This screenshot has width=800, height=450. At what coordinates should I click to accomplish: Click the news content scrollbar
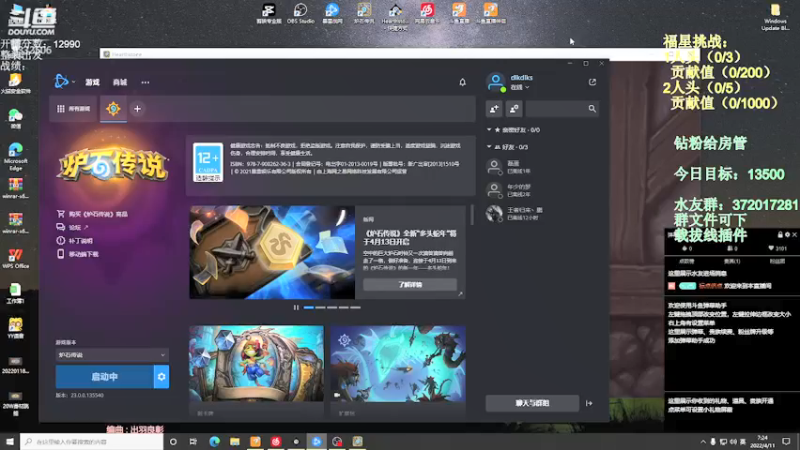(472, 215)
